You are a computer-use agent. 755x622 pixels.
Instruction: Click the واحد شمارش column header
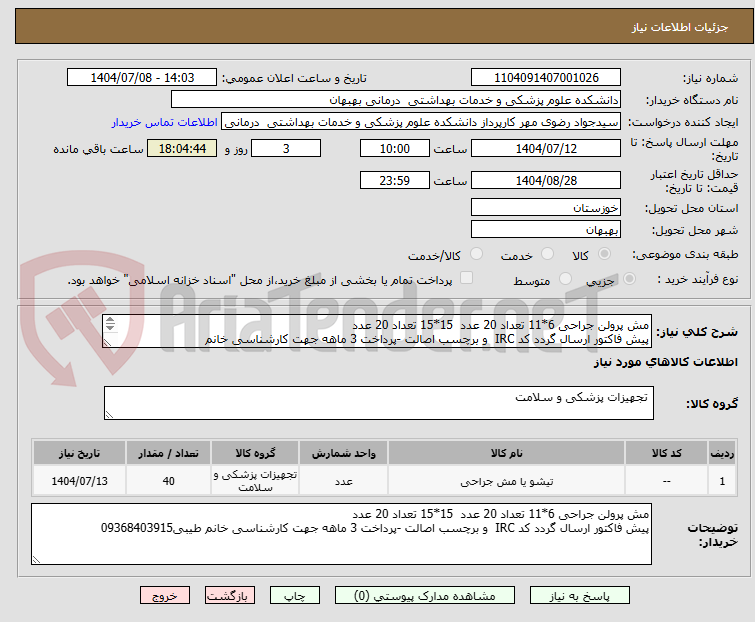click(344, 453)
